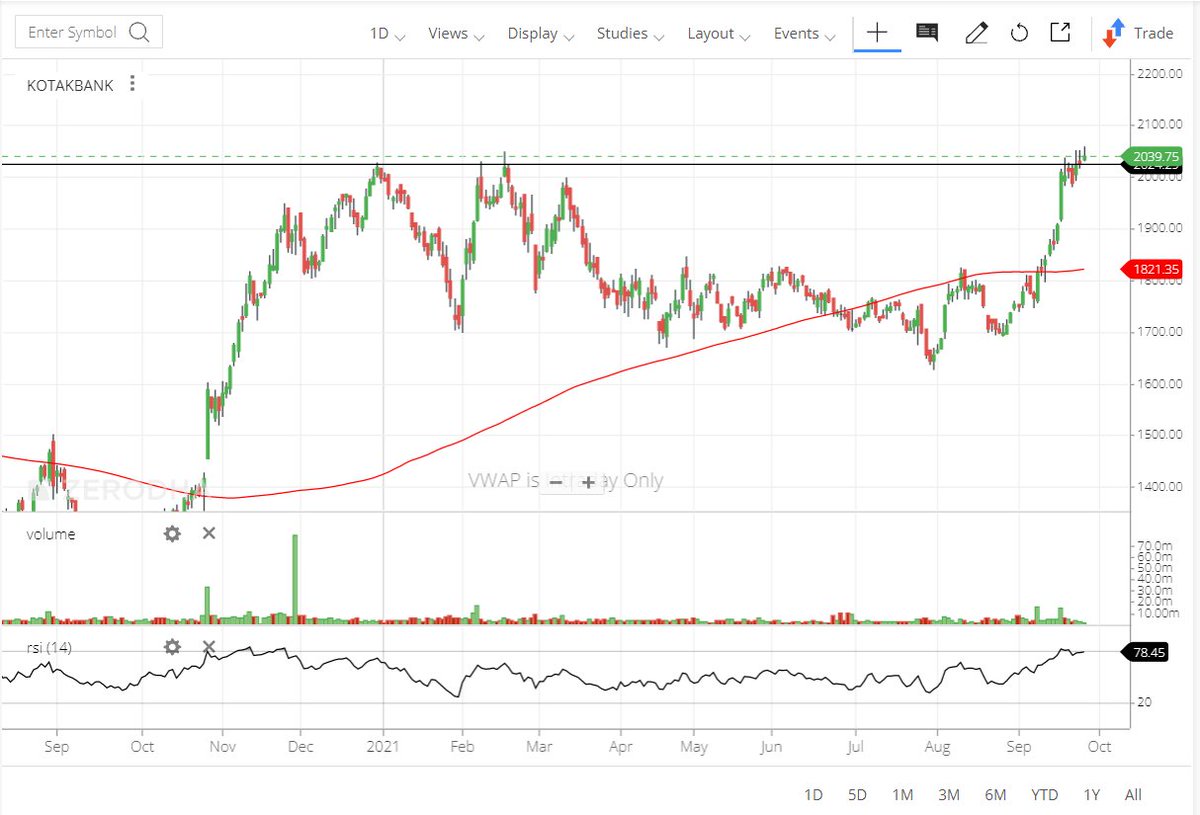The height and width of the screenshot is (815, 1200).
Task: Select the 6M range tab
Action: click(995, 795)
